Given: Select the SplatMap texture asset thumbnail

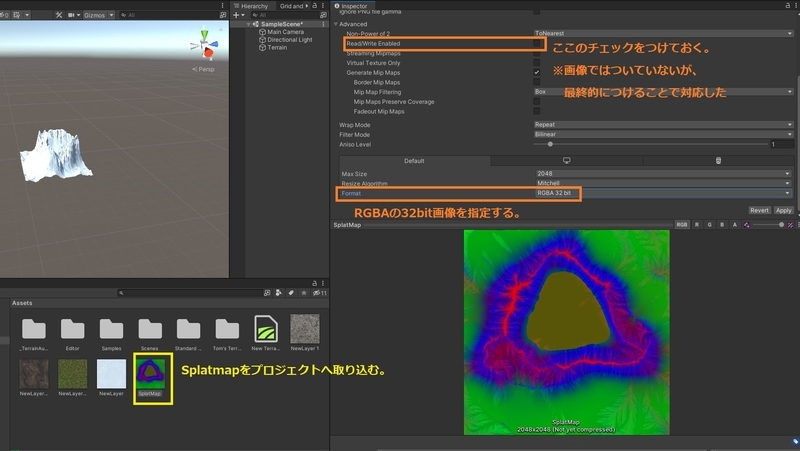Looking at the screenshot, I should coord(150,373).
